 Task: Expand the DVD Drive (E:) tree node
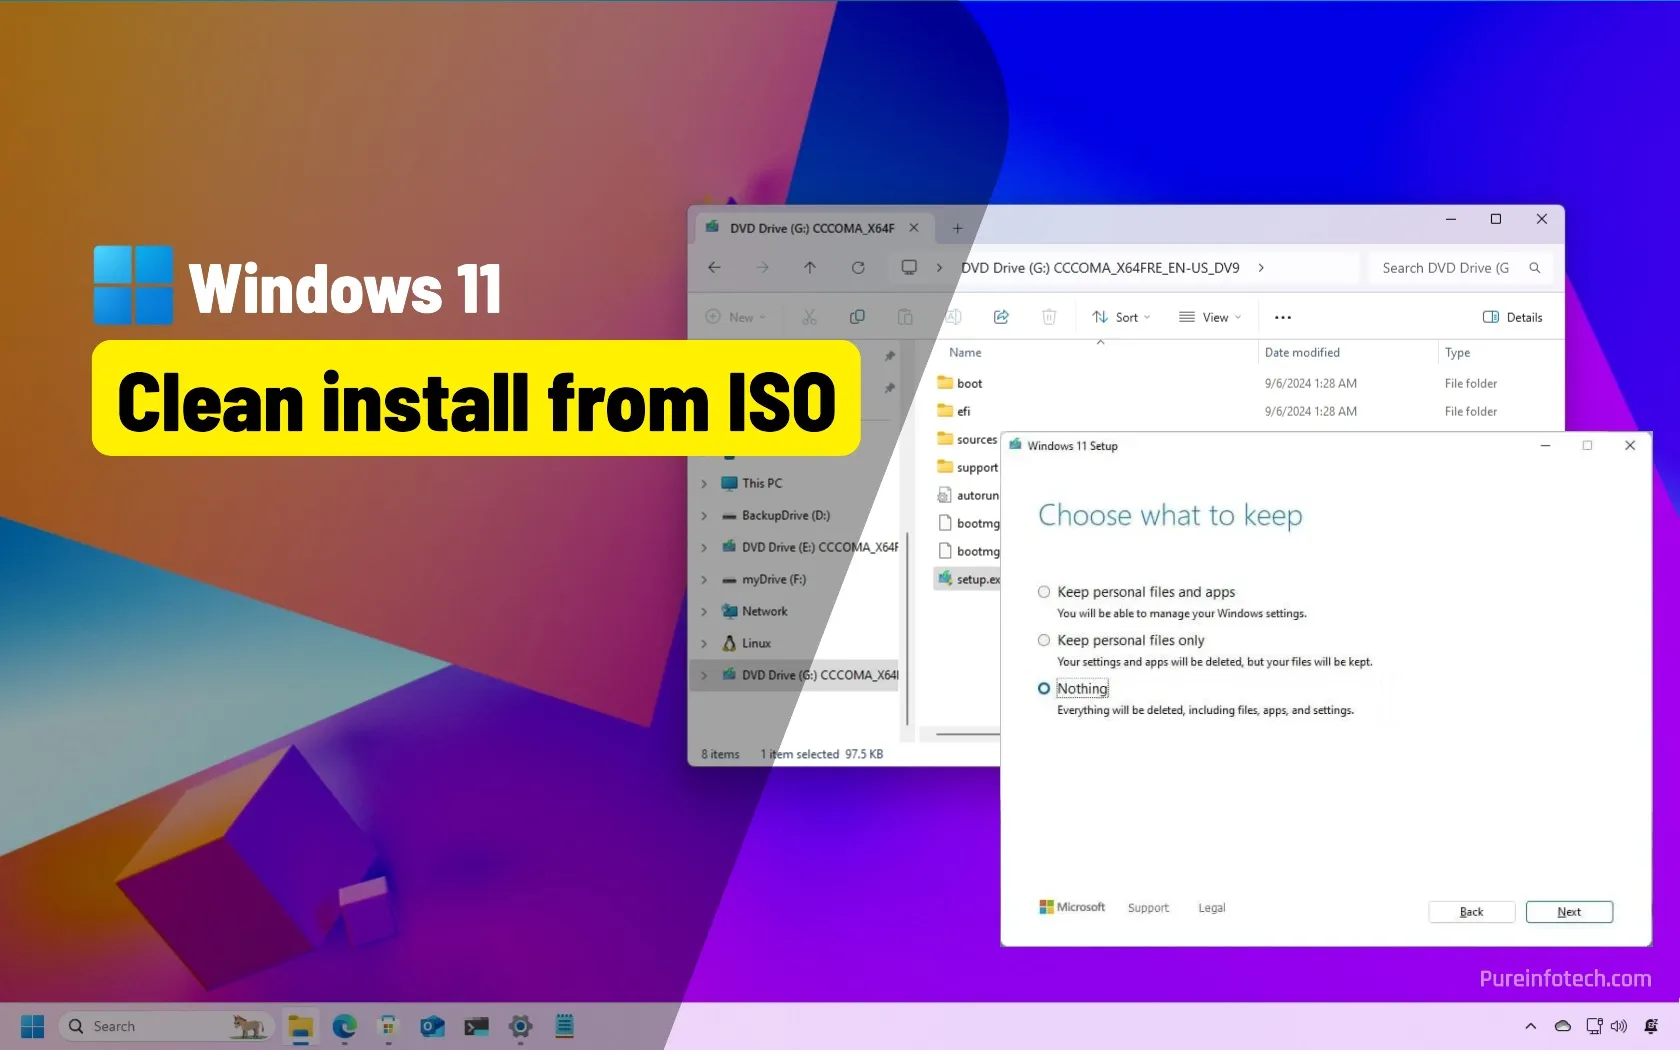point(704,547)
